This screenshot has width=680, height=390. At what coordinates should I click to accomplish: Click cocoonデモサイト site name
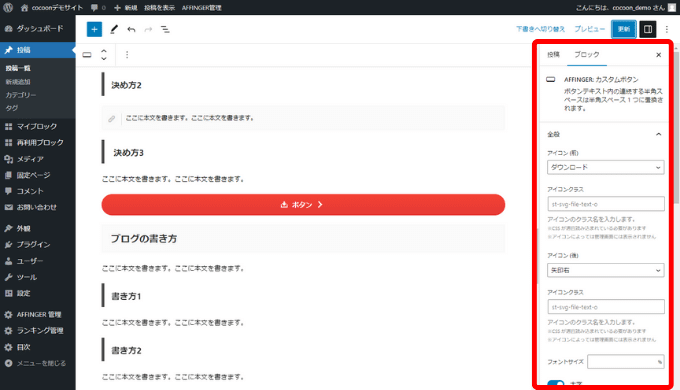[x=52, y=7]
